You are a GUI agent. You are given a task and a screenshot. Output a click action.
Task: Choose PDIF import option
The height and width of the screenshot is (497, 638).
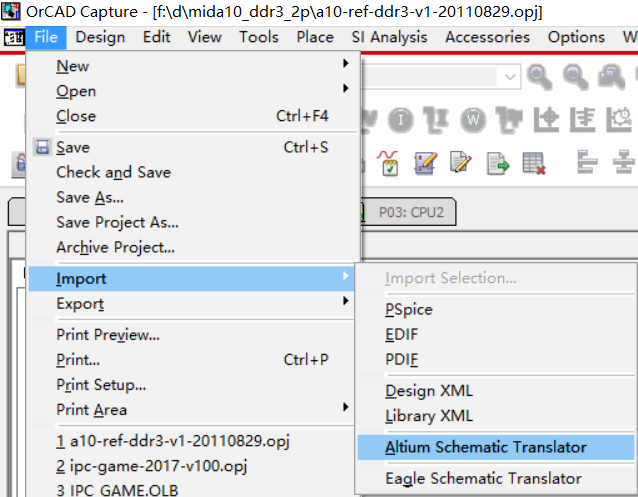click(x=496, y=359)
